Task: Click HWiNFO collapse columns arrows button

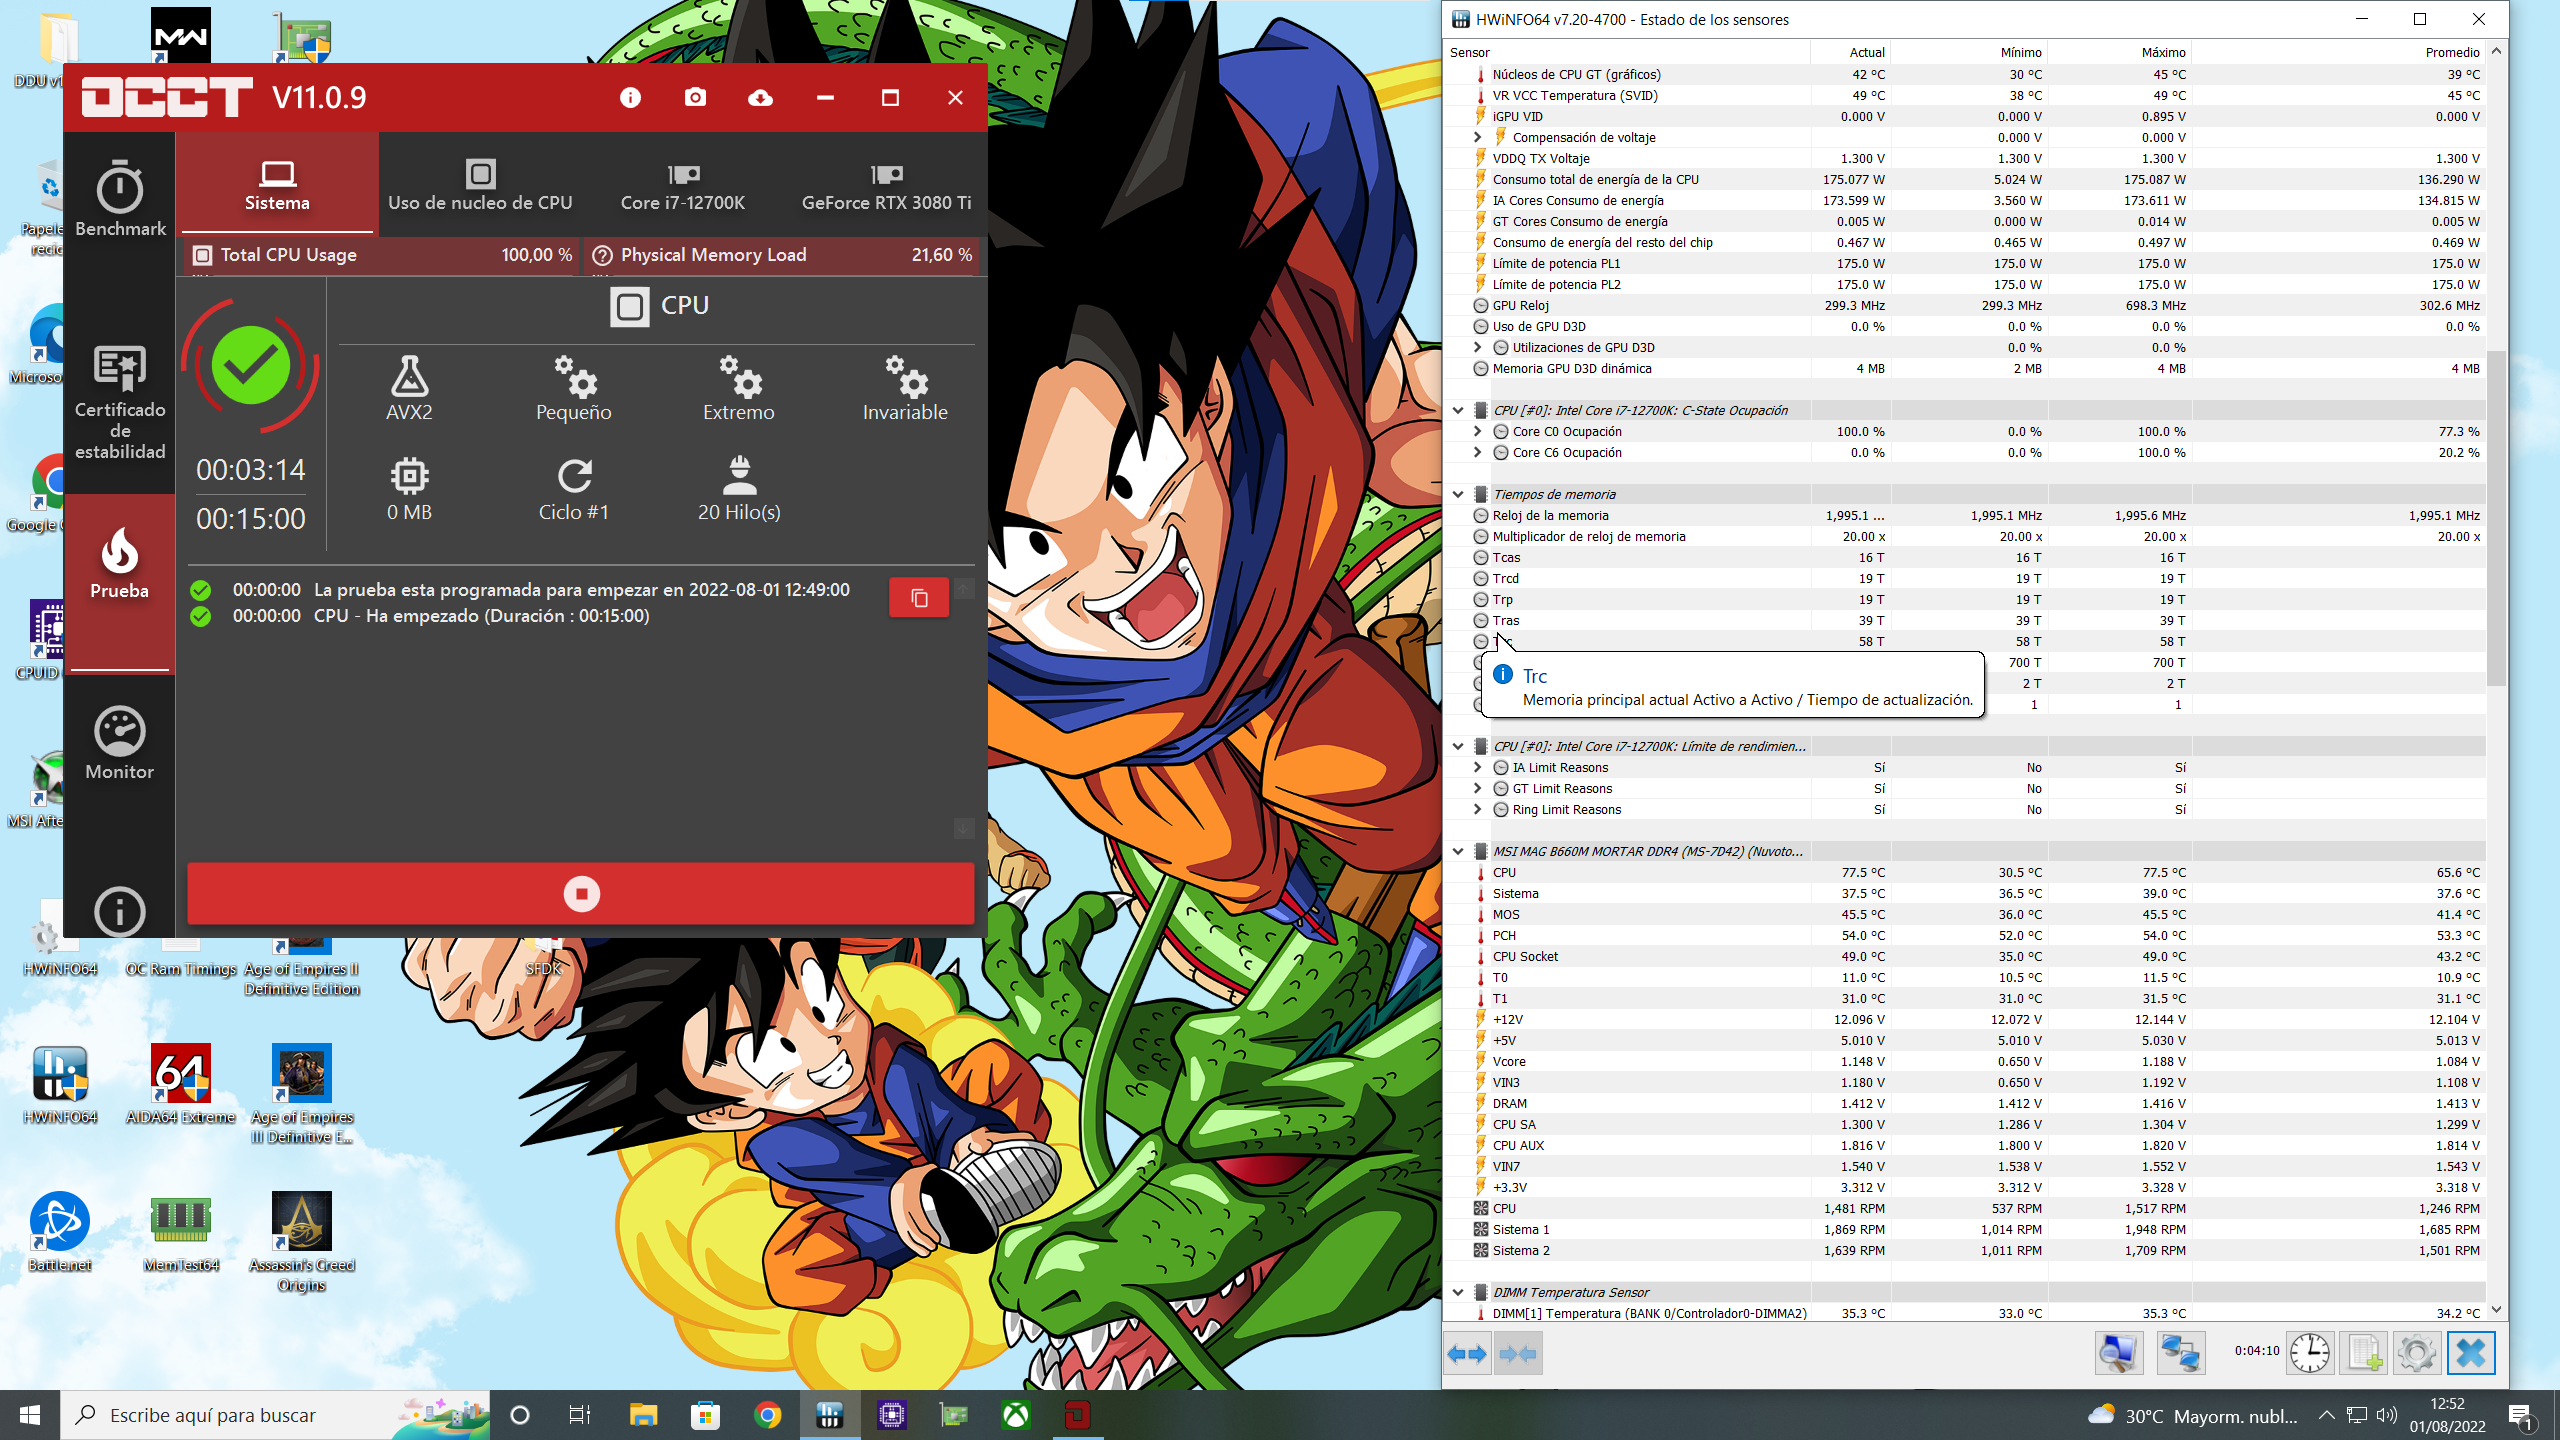Action: click(1517, 1354)
